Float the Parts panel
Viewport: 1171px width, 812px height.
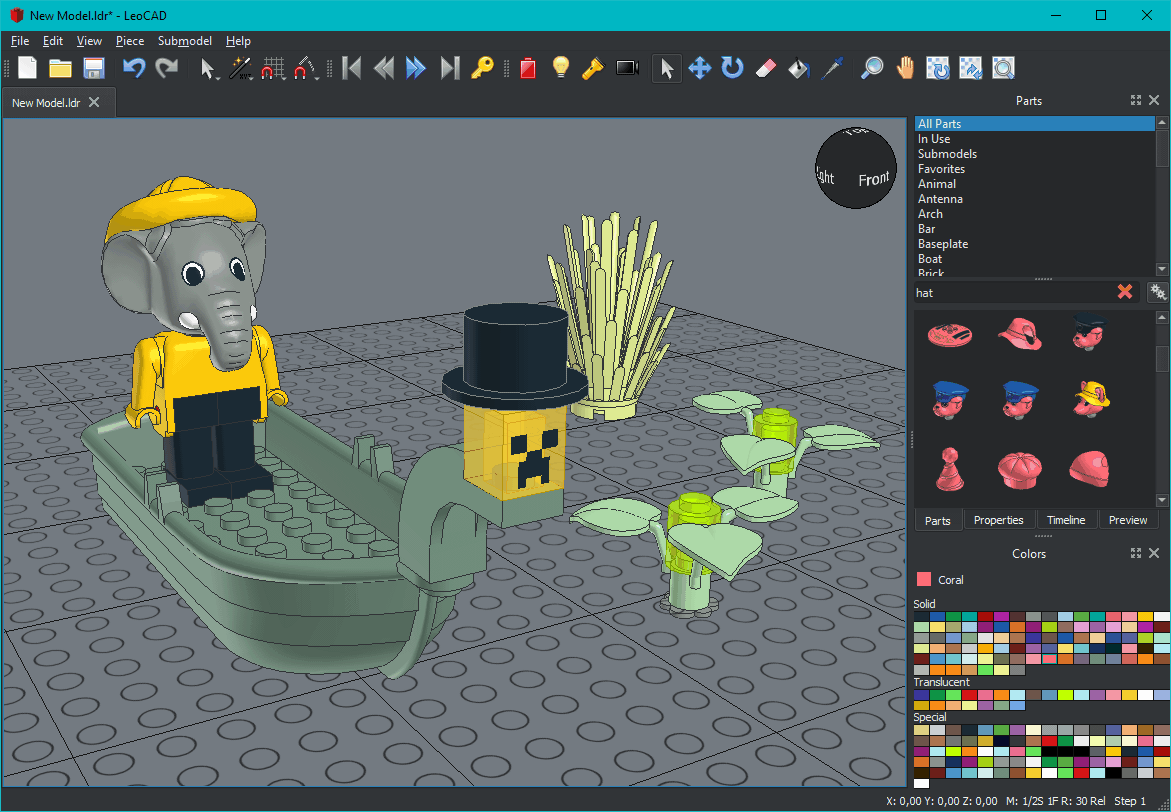[1136, 100]
